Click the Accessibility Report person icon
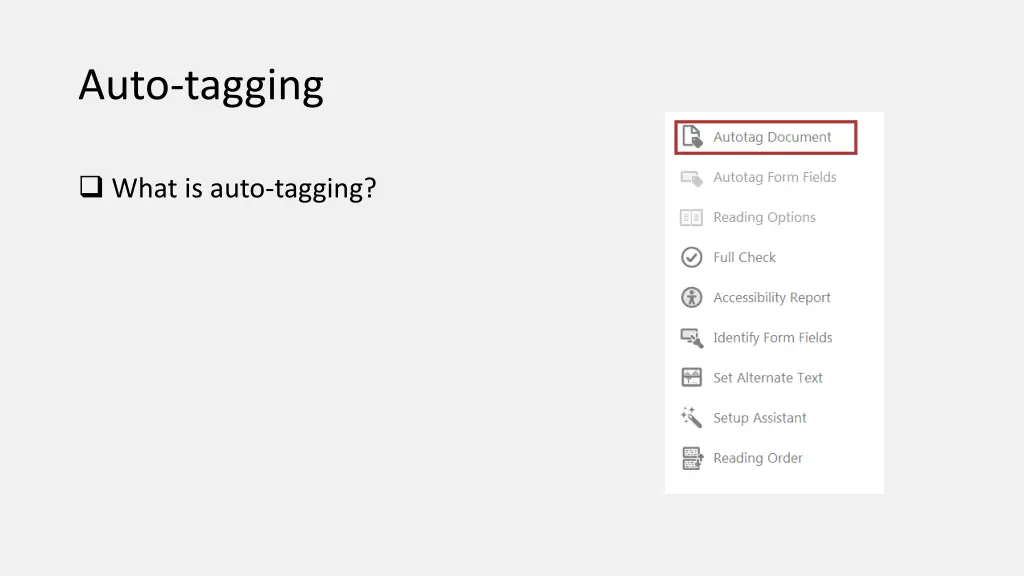Image resolution: width=1024 pixels, height=576 pixels. tap(692, 298)
